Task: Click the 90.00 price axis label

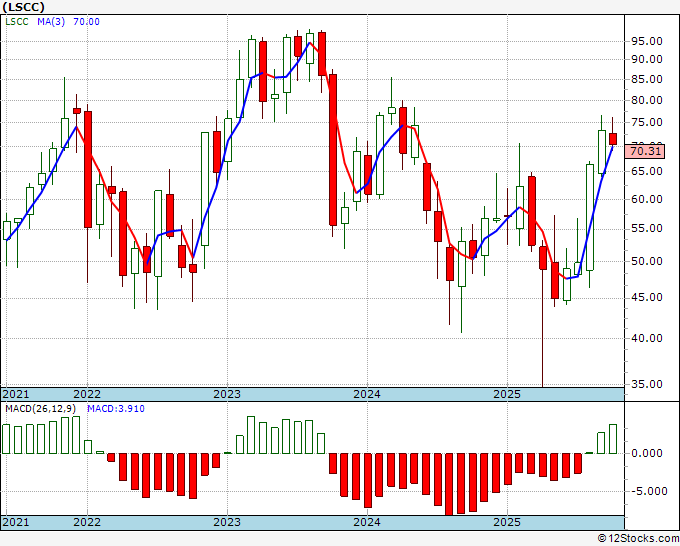Action: 647,59
